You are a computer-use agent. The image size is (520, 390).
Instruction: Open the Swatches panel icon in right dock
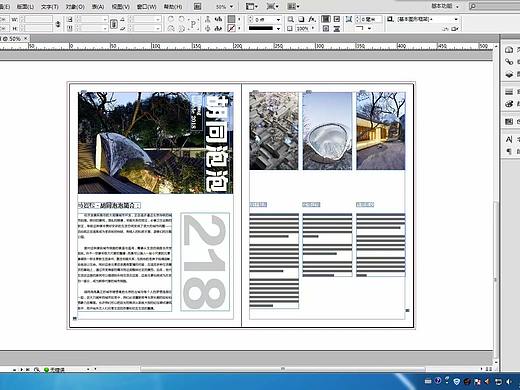click(509, 121)
